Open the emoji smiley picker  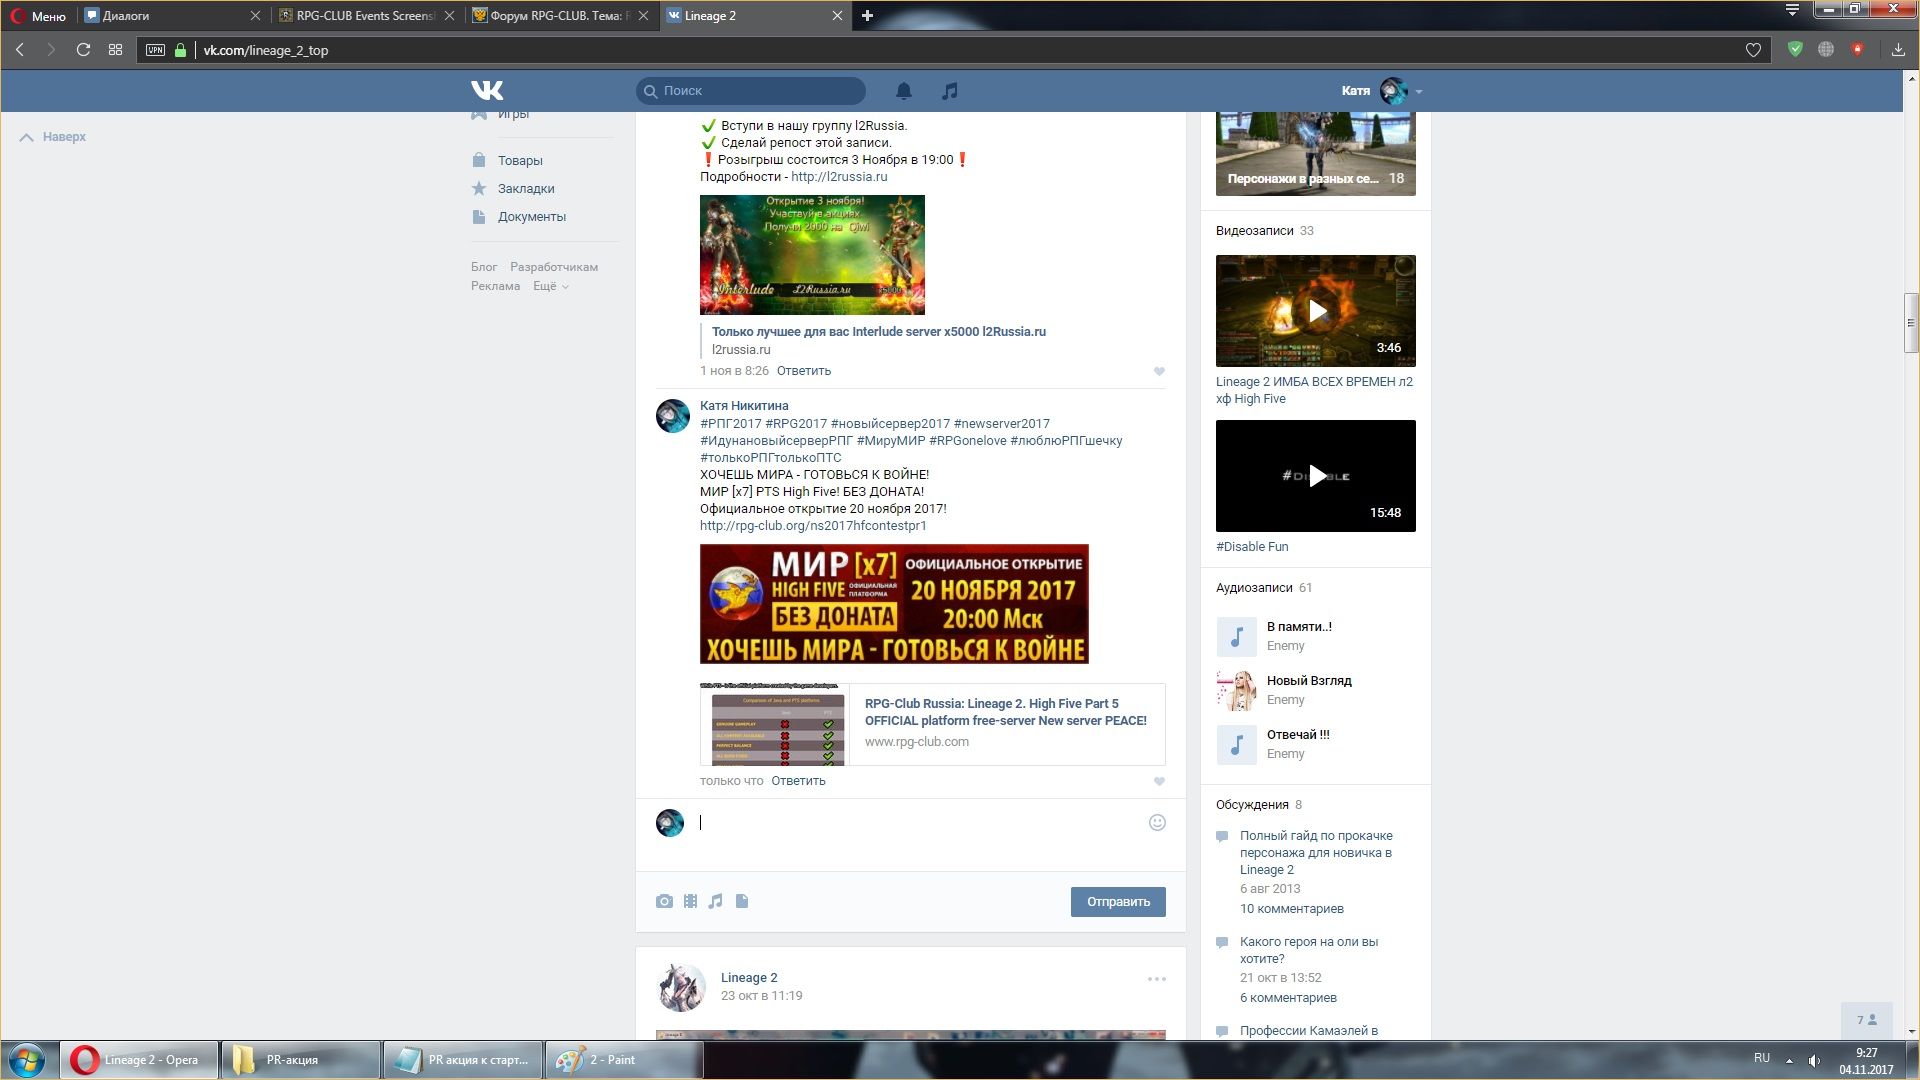1157,822
